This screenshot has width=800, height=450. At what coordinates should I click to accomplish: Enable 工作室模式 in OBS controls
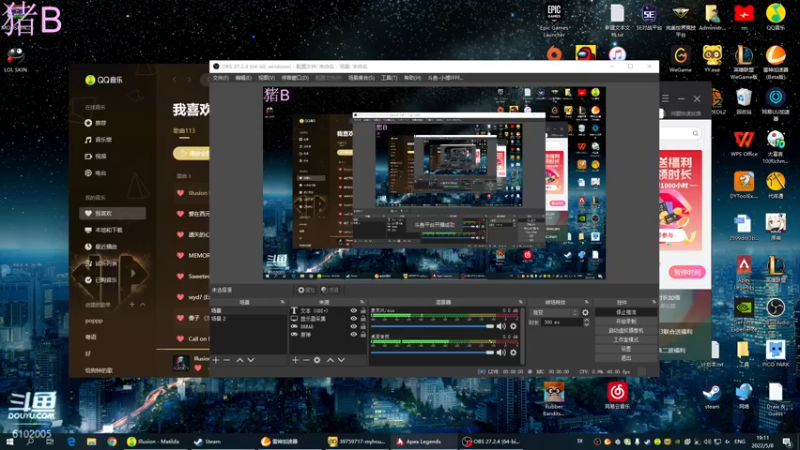(x=626, y=340)
